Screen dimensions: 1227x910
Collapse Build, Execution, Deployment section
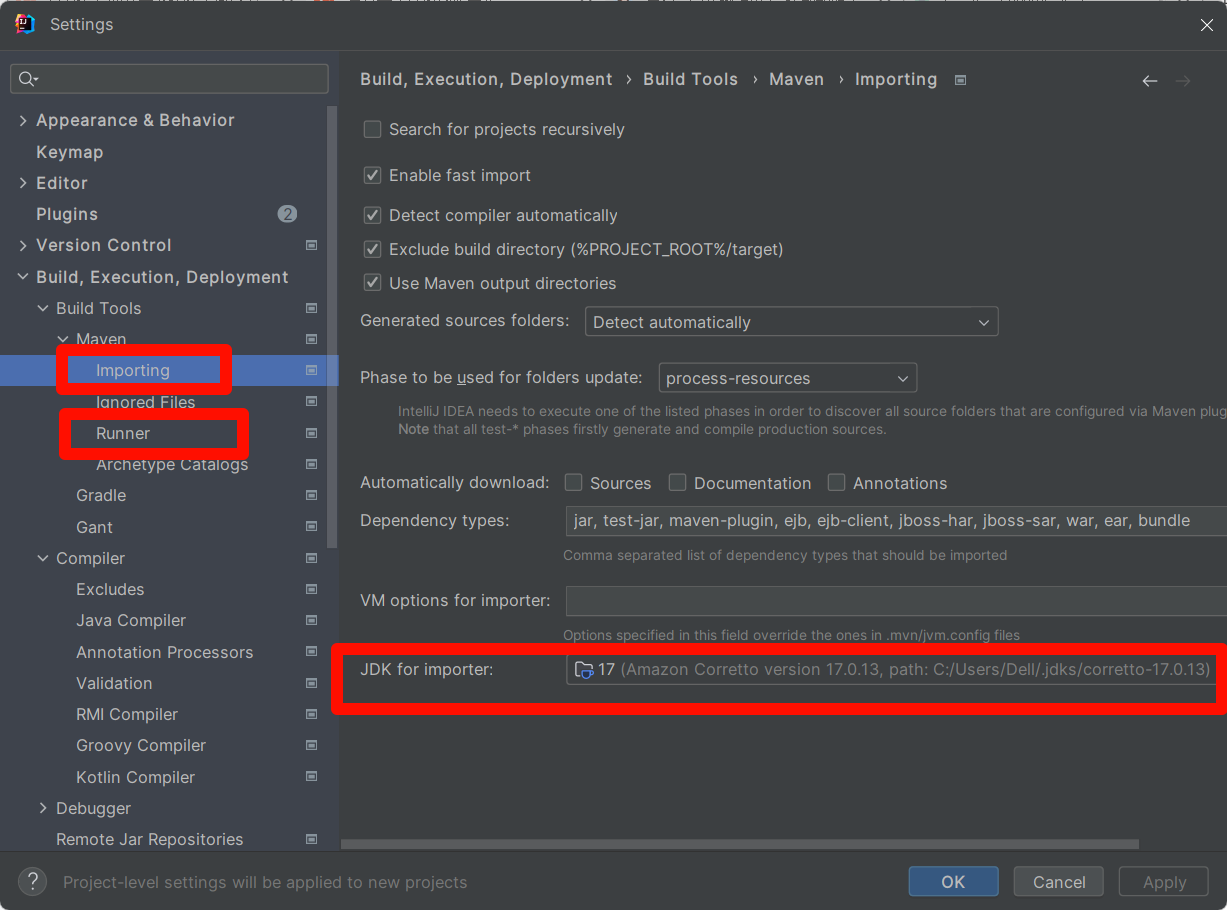point(23,277)
